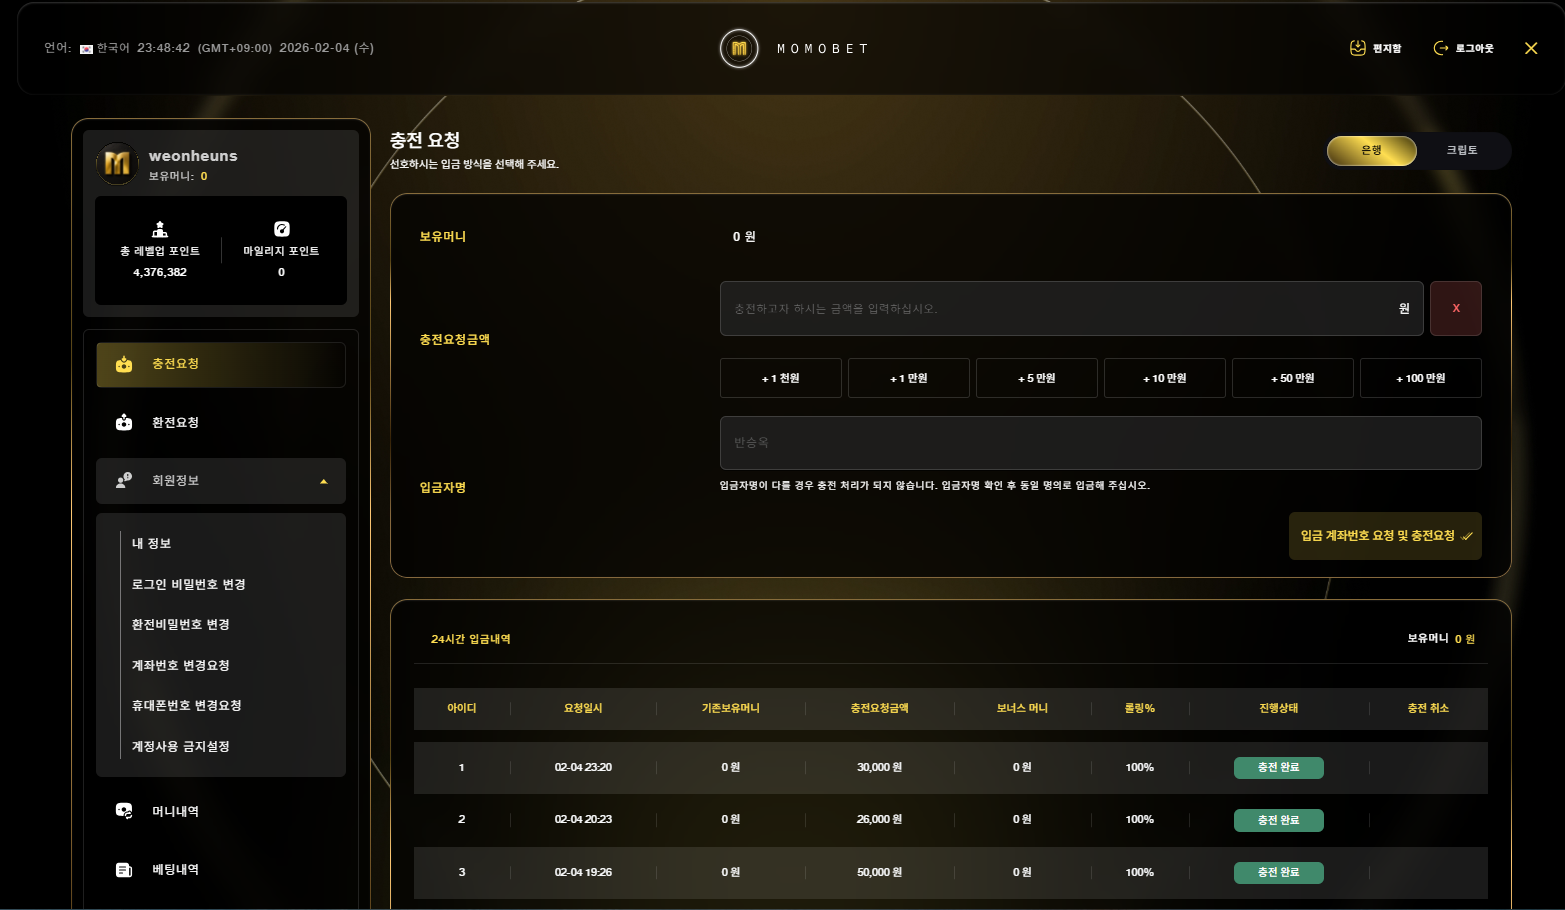The height and width of the screenshot is (910, 1565).
Task: Open the 편지함 inbox icon
Action: [x=1357, y=48]
